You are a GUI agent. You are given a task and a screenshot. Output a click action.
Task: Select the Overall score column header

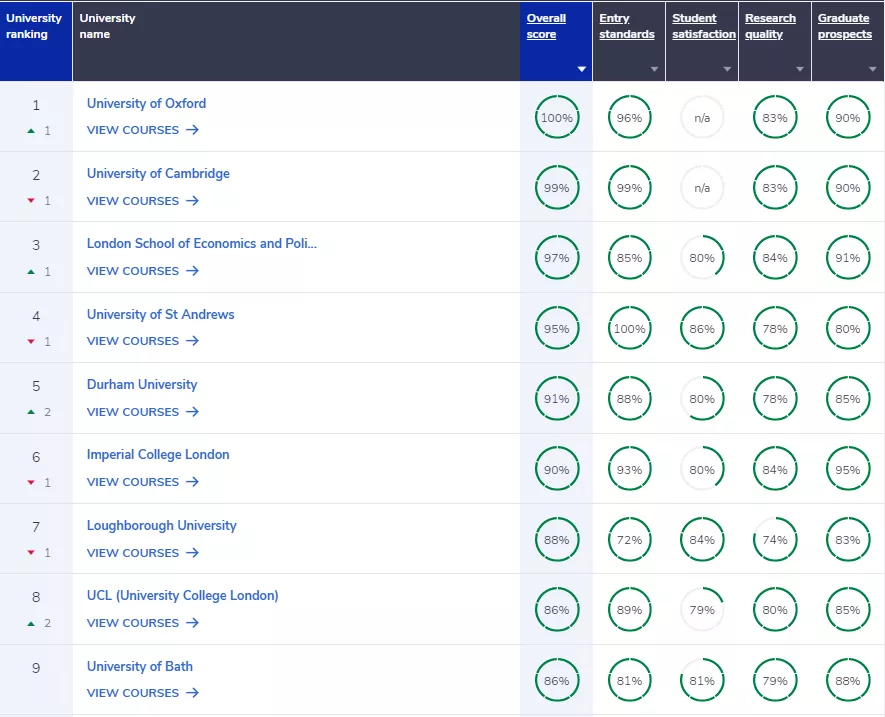click(x=546, y=26)
